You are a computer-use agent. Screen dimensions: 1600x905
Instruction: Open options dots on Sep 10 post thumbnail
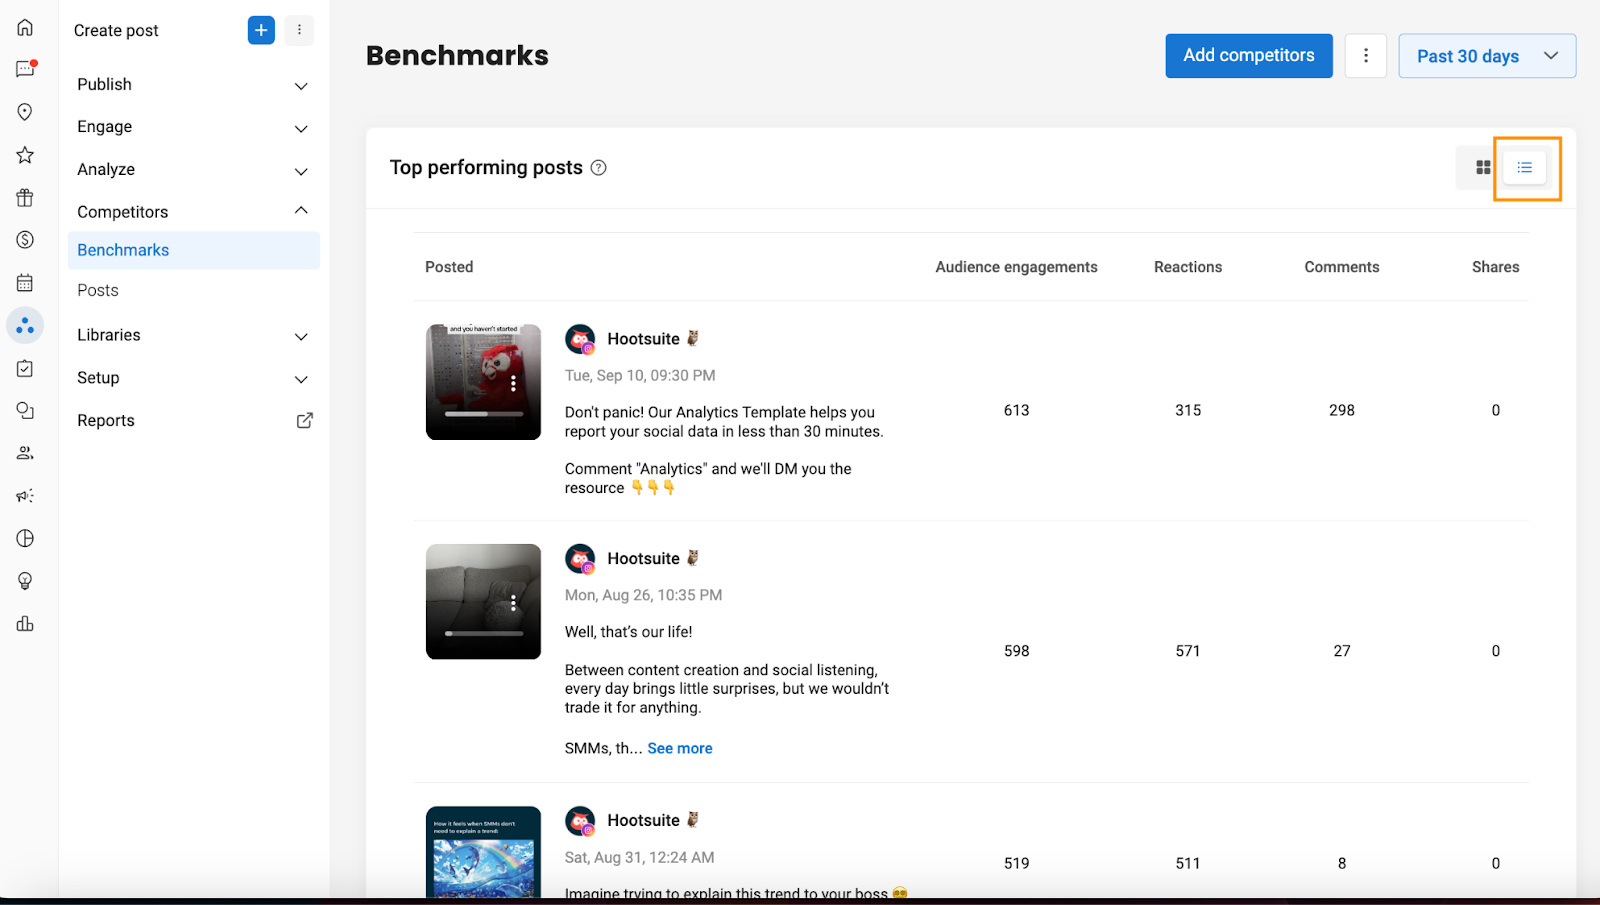pyautogui.click(x=514, y=383)
